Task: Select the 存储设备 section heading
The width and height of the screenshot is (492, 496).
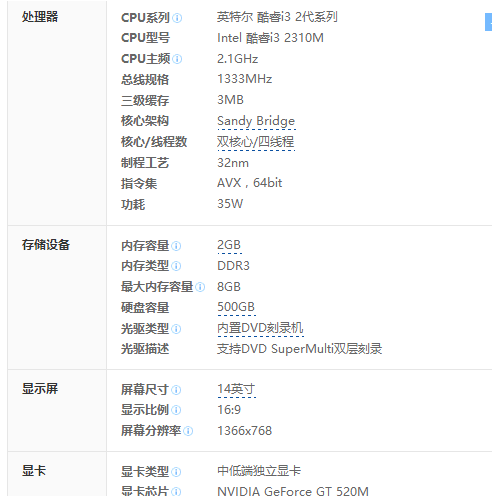Action: tap(46, 245)
